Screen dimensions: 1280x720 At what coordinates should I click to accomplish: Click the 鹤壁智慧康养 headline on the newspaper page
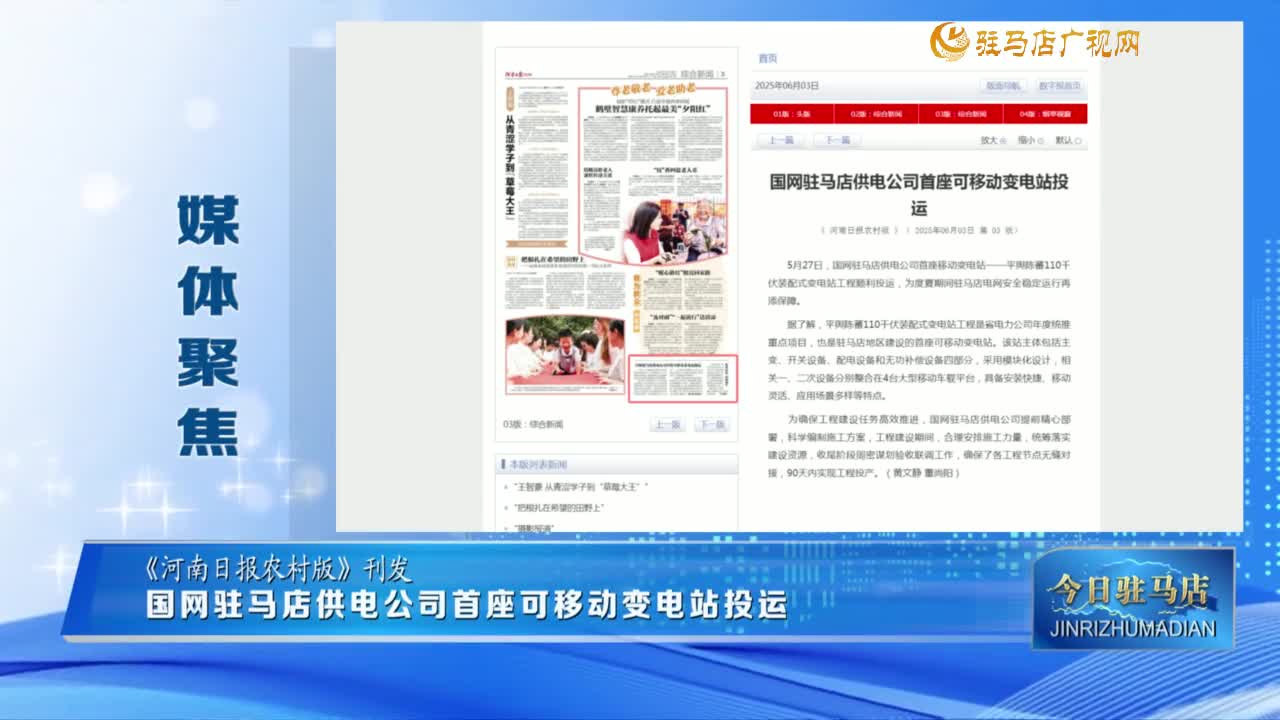[653, 107]
